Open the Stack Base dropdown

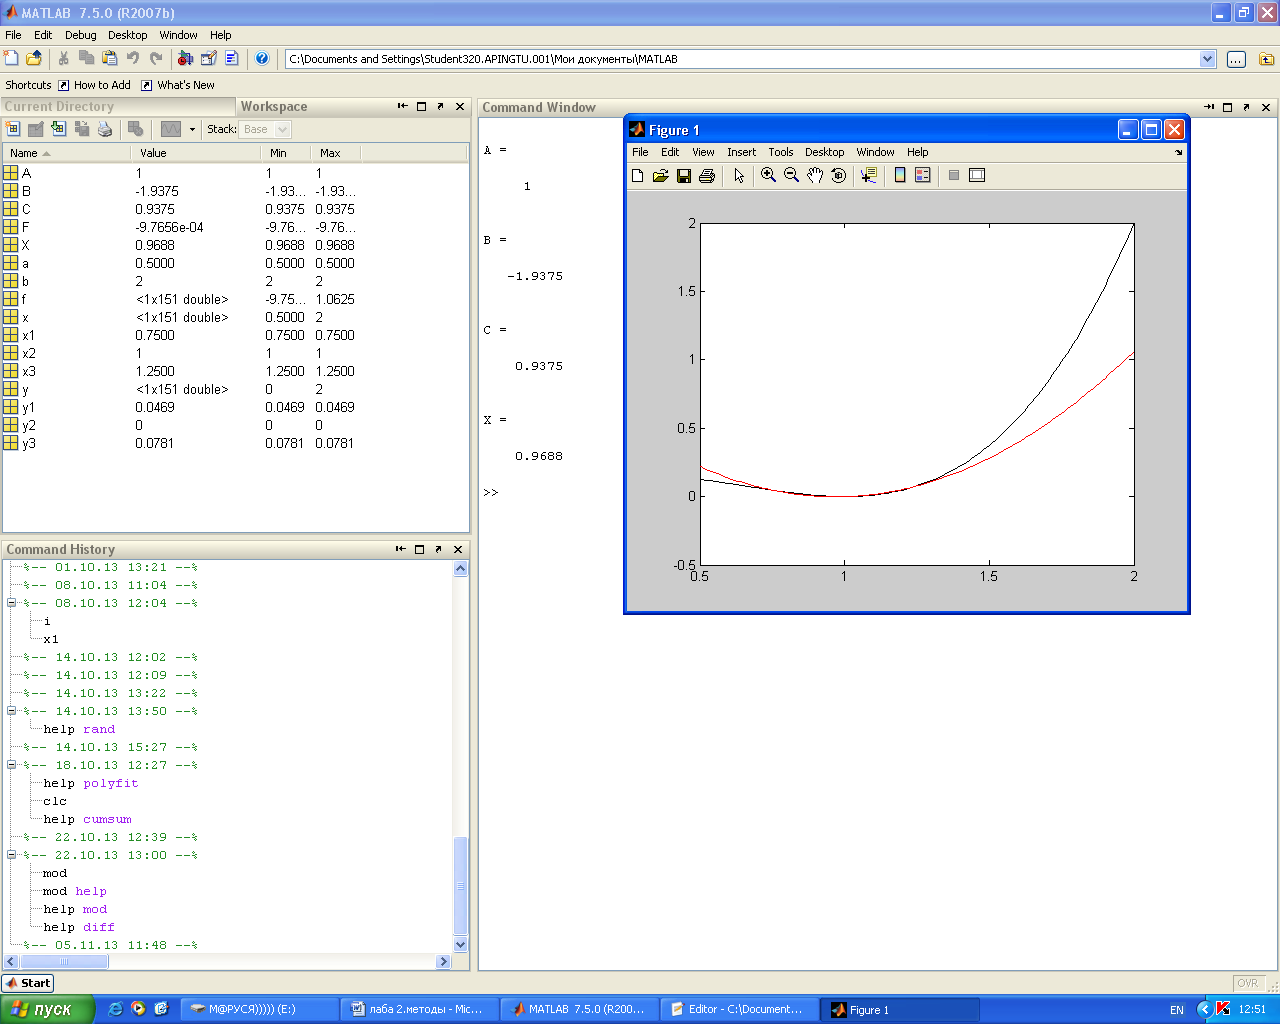click(x=265, y=129)
